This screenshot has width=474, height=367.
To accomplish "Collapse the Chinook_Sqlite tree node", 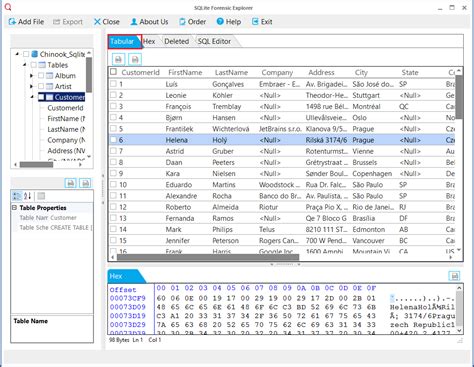I will tap(17, 54).
